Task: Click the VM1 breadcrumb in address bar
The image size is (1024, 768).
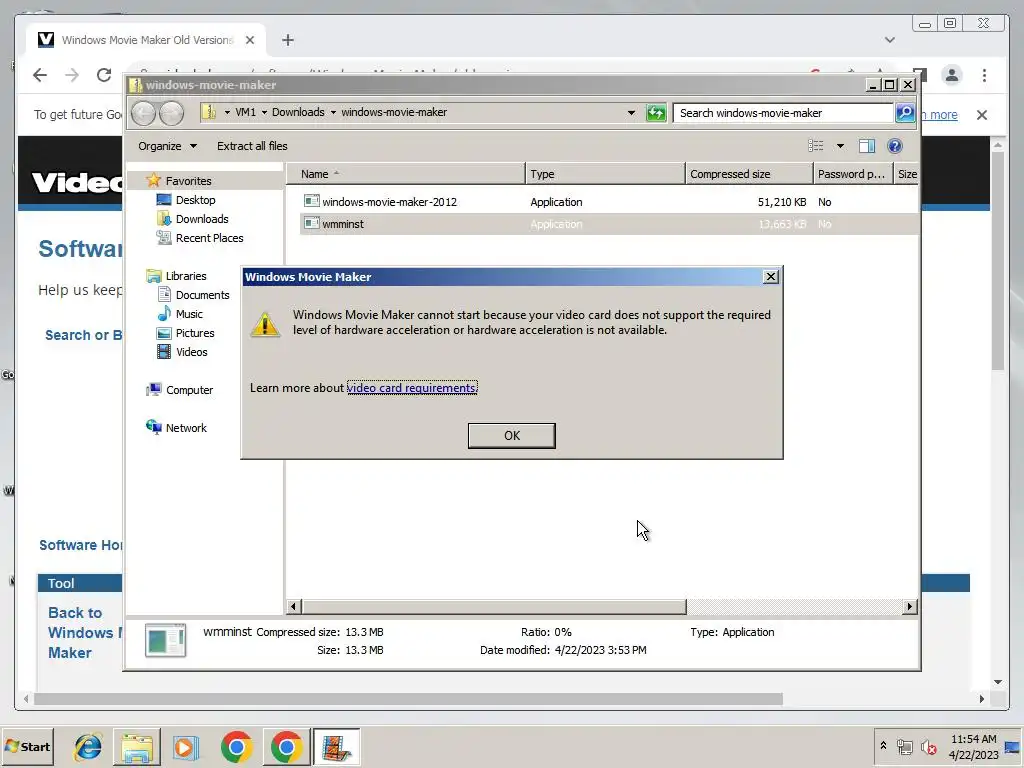Action: [x=246, y=112]
